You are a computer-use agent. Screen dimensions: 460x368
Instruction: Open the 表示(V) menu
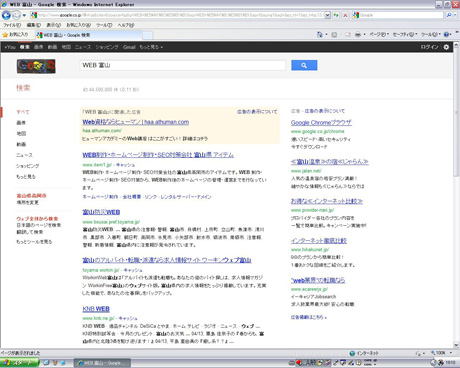[53, 25]
